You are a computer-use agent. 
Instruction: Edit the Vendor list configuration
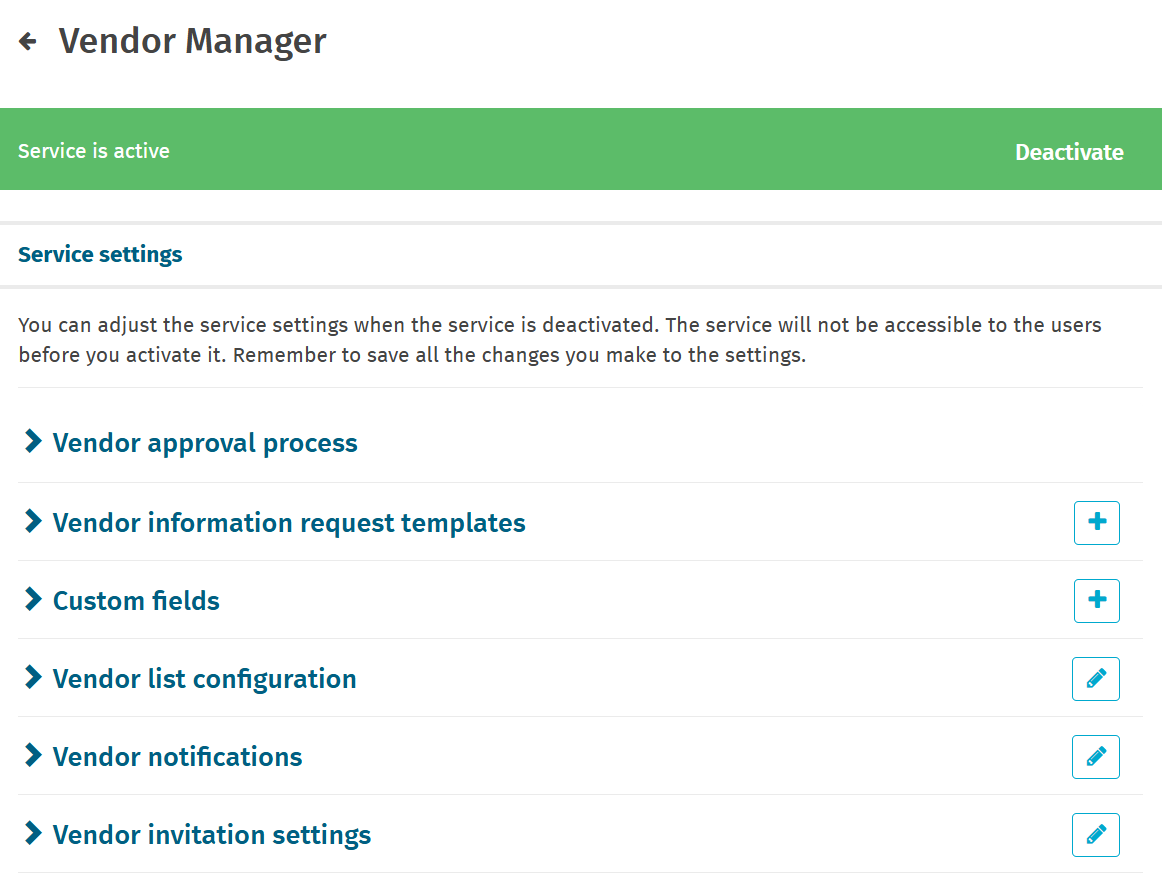tap(1095, 679)
